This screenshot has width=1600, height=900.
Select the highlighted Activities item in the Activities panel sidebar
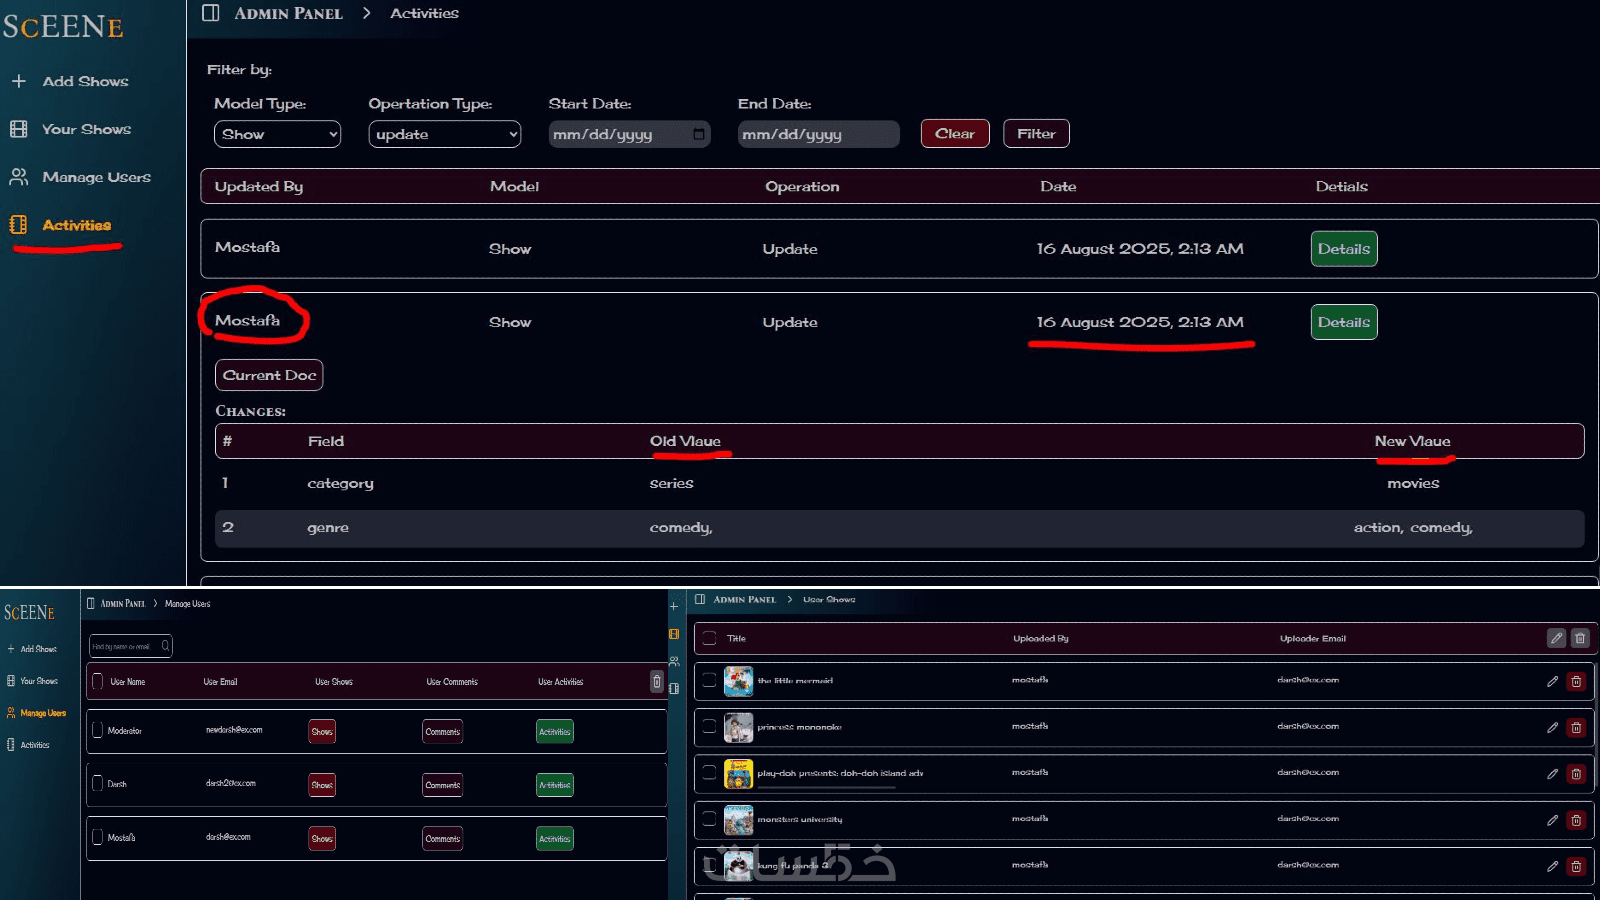point(61,225)
